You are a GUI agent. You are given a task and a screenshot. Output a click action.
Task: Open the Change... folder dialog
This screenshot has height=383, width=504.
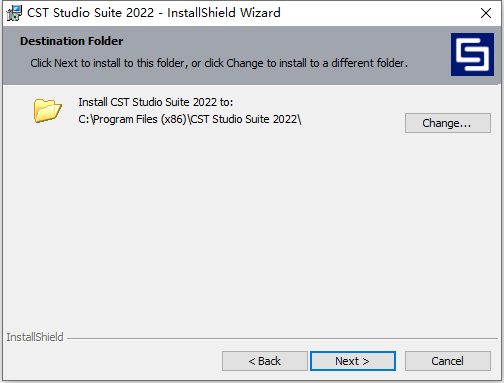tap(448, 123)
